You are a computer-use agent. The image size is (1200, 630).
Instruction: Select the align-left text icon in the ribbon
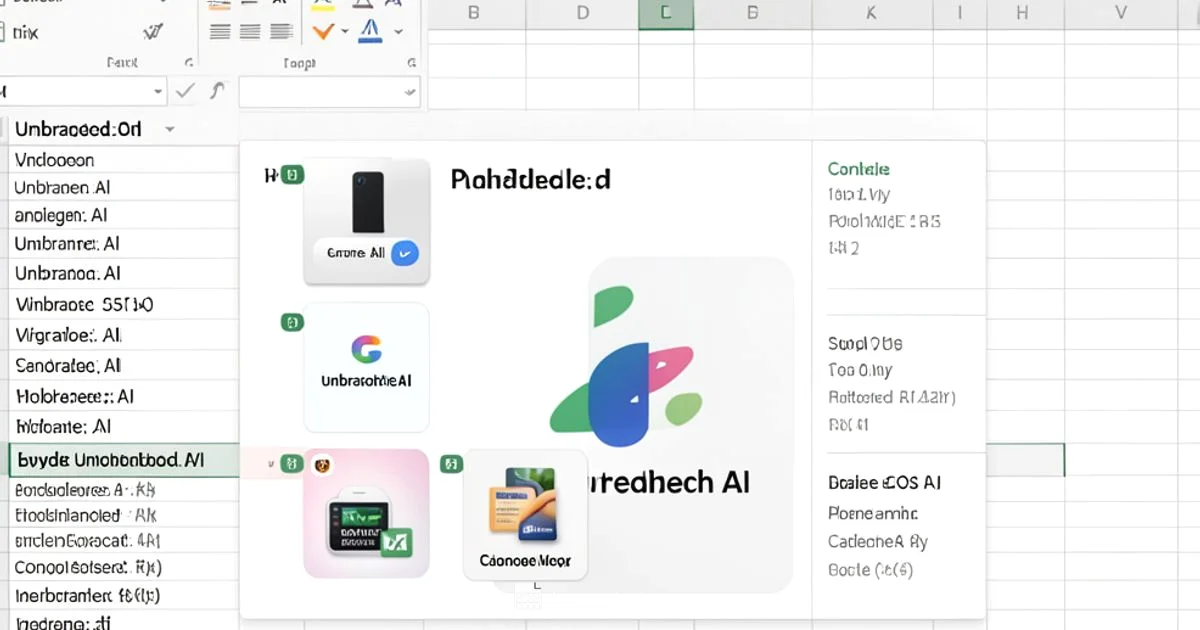[219, 30]
